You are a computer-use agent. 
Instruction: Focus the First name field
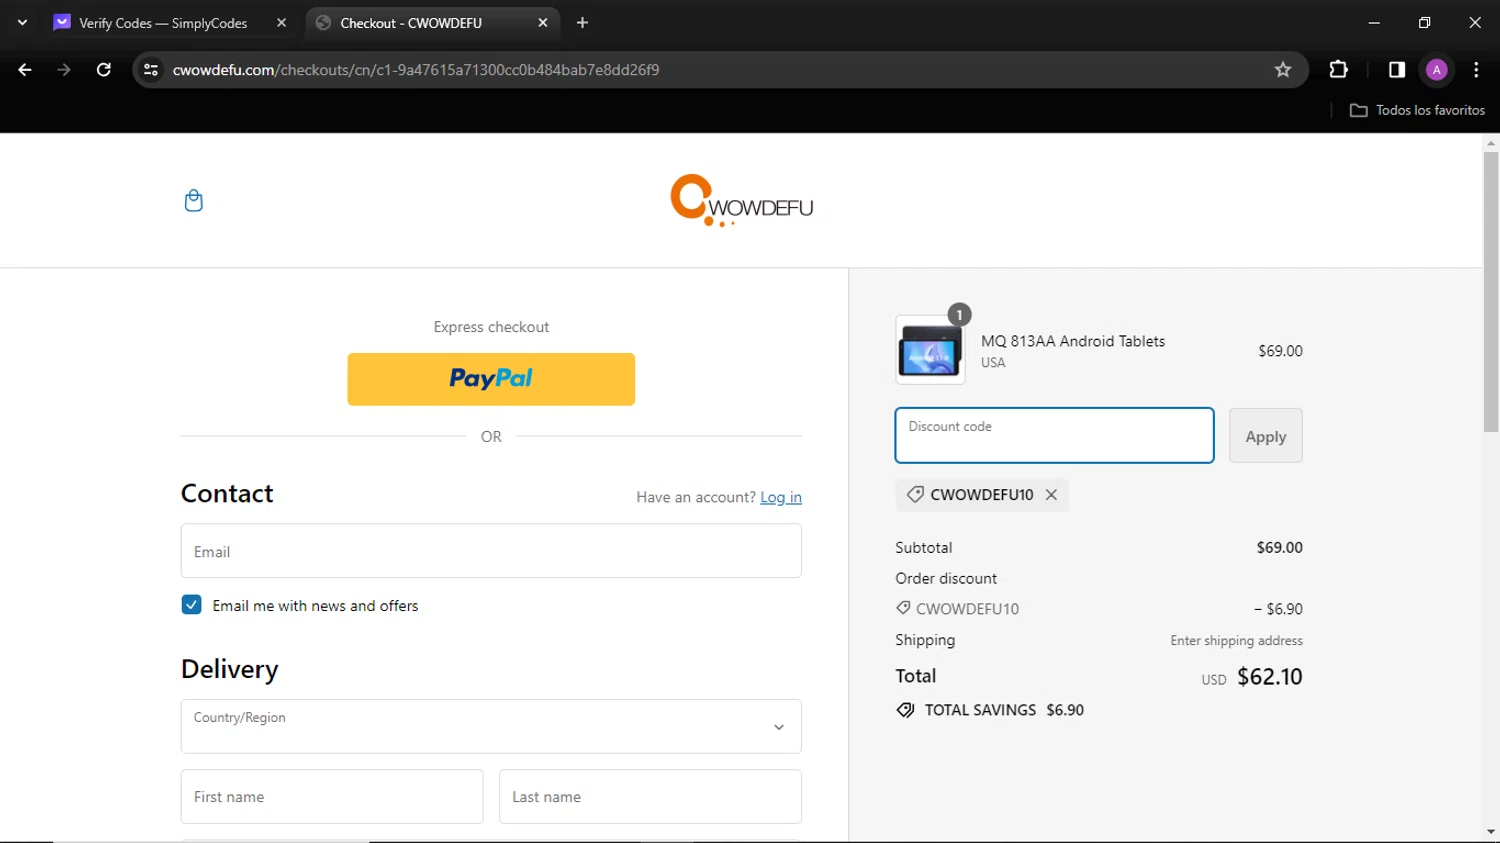pos(332,797)
